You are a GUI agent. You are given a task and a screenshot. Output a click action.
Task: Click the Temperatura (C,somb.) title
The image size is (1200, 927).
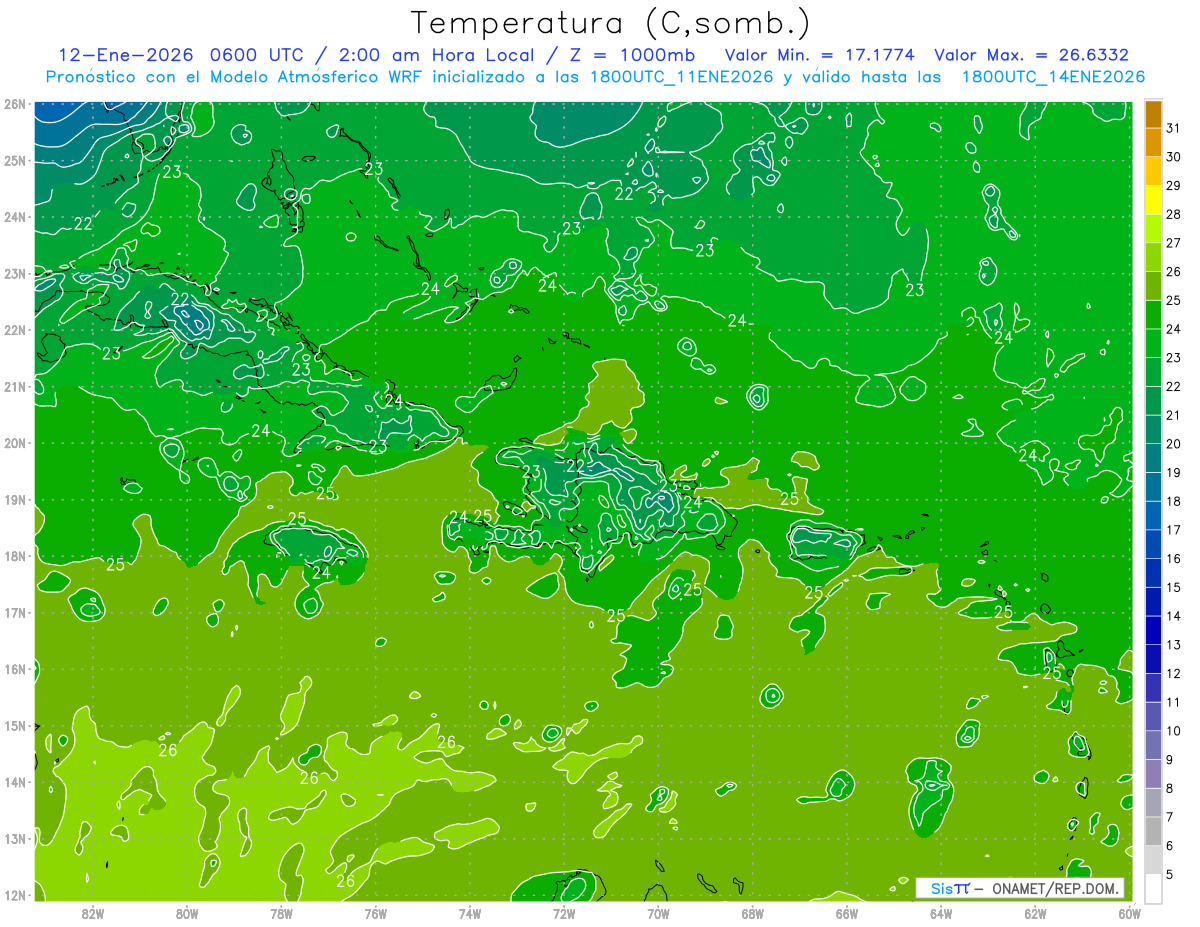pos(611,24)
